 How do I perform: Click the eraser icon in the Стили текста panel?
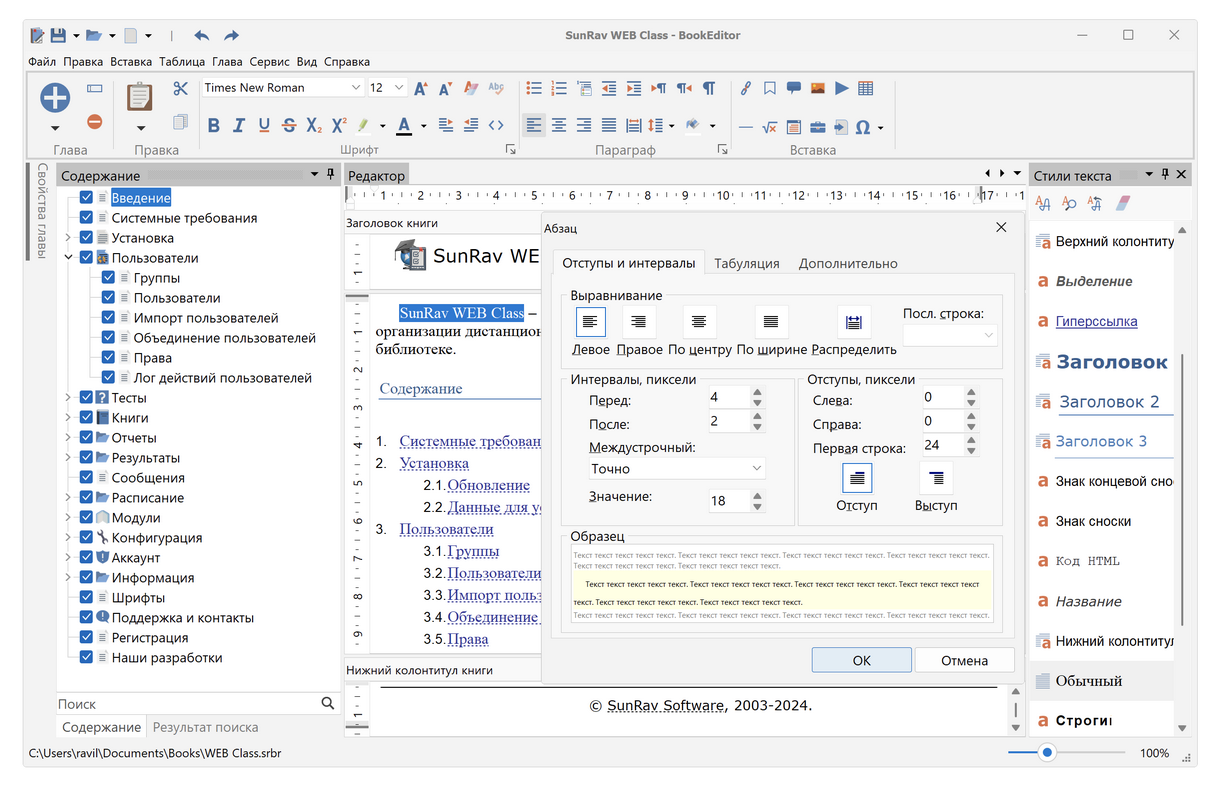(x=1121, y=203)
